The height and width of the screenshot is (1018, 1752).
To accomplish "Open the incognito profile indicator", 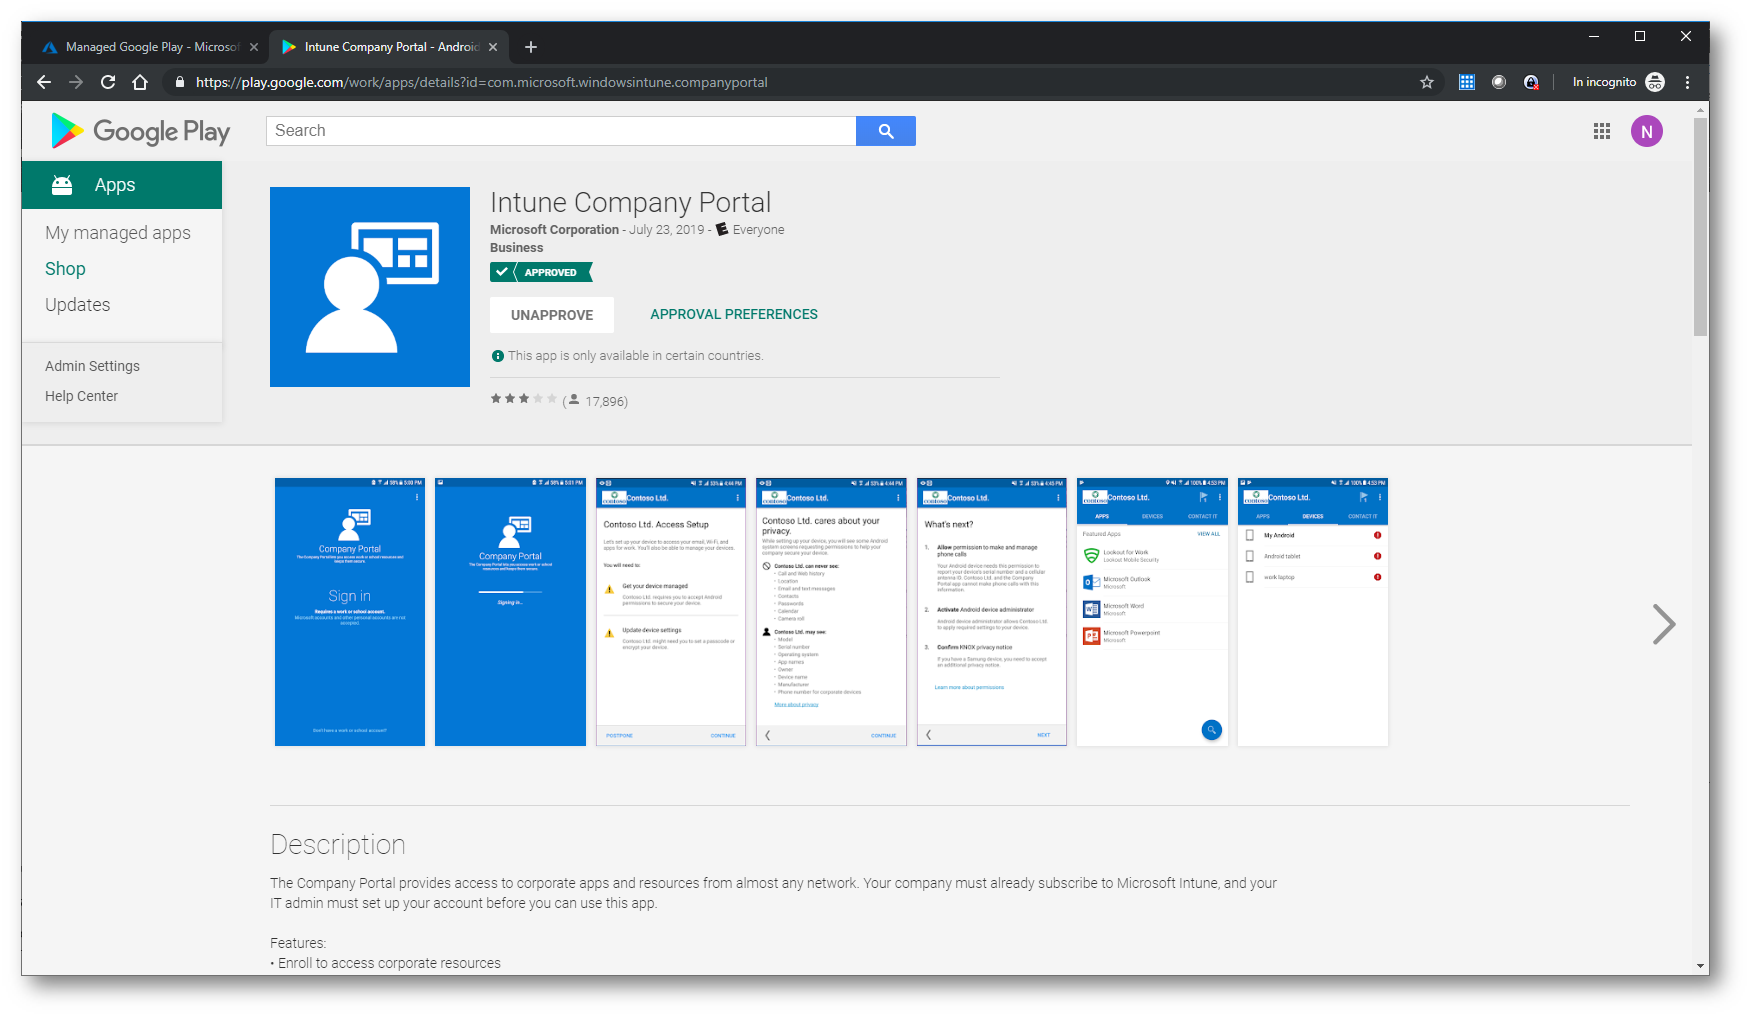I will [1618, 82].
